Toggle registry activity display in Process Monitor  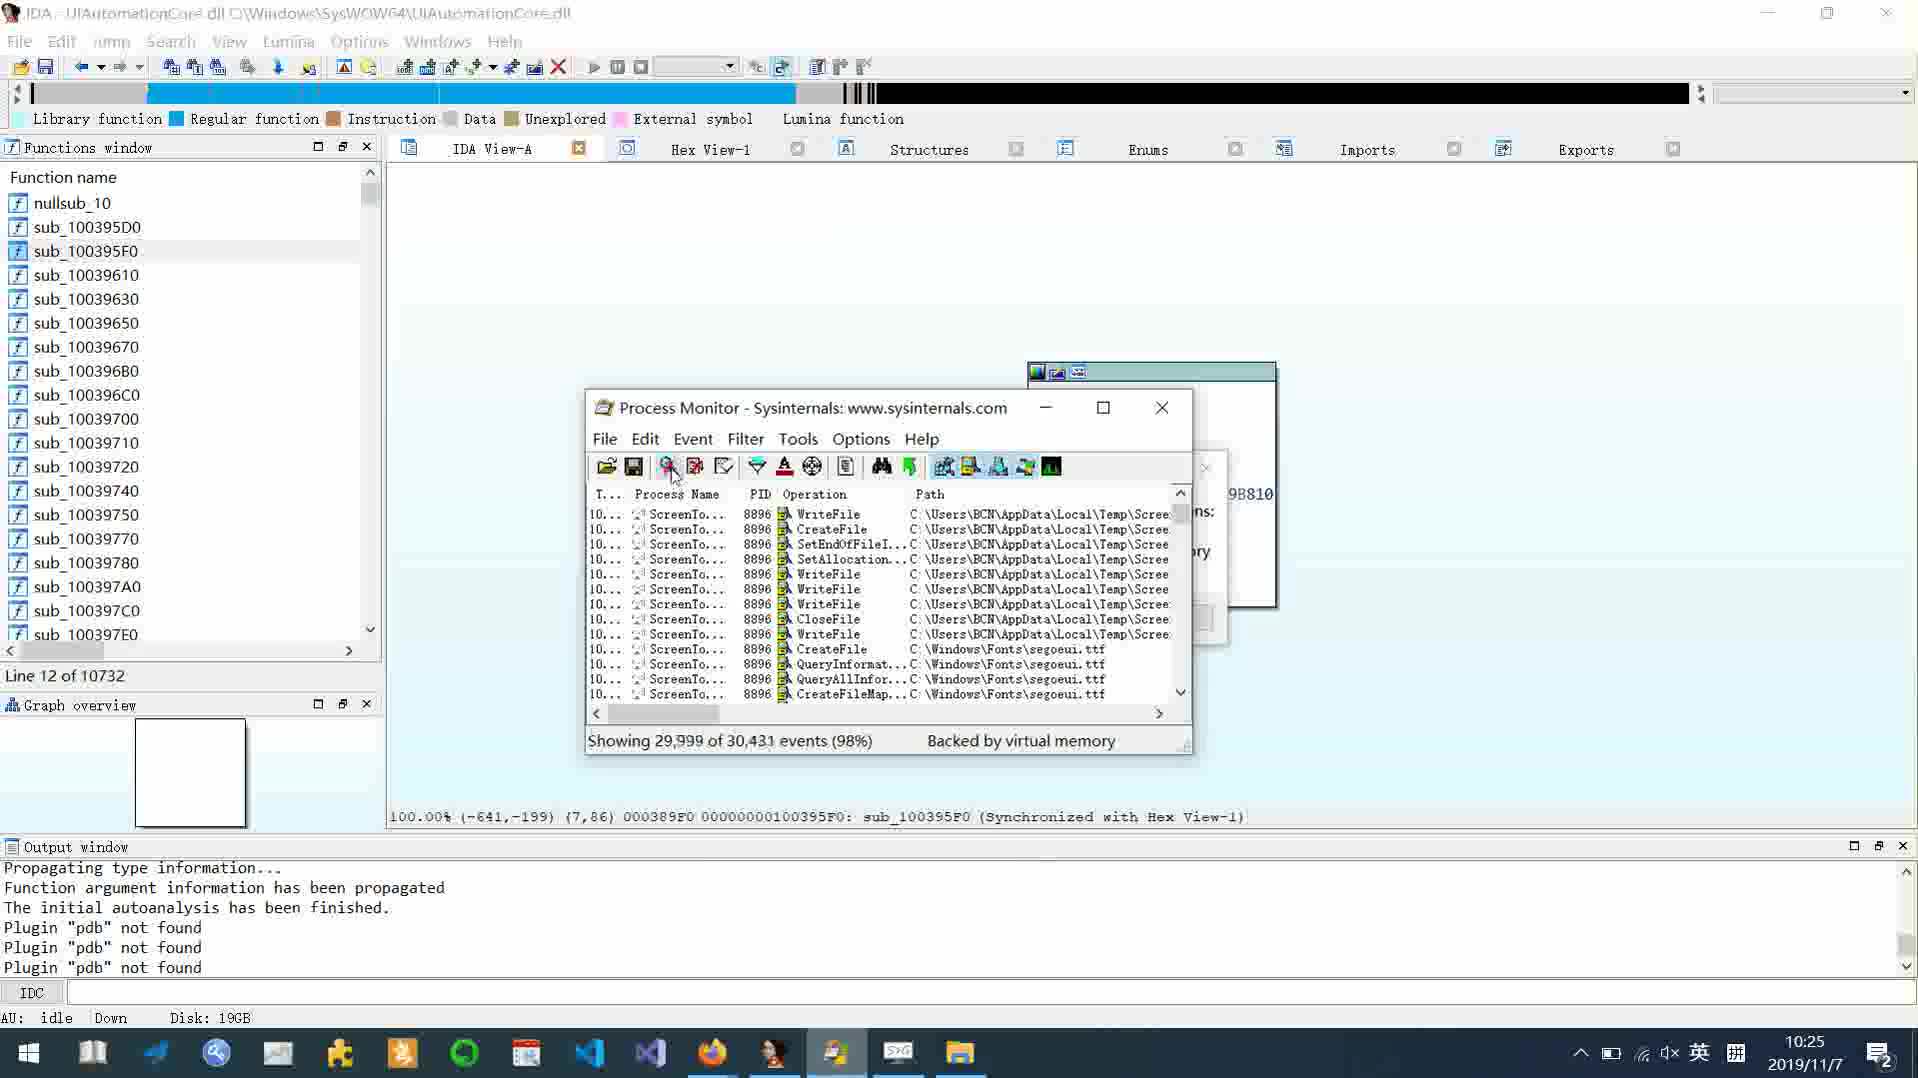[943, 467]
